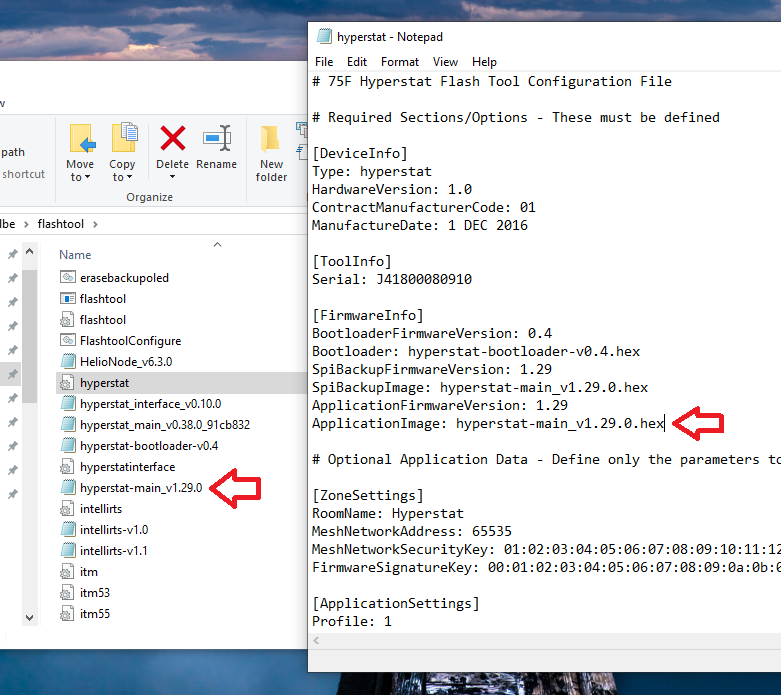781x695 pixels.
Task: Click the Rename icon in Organize group
Action: [217, 138]
